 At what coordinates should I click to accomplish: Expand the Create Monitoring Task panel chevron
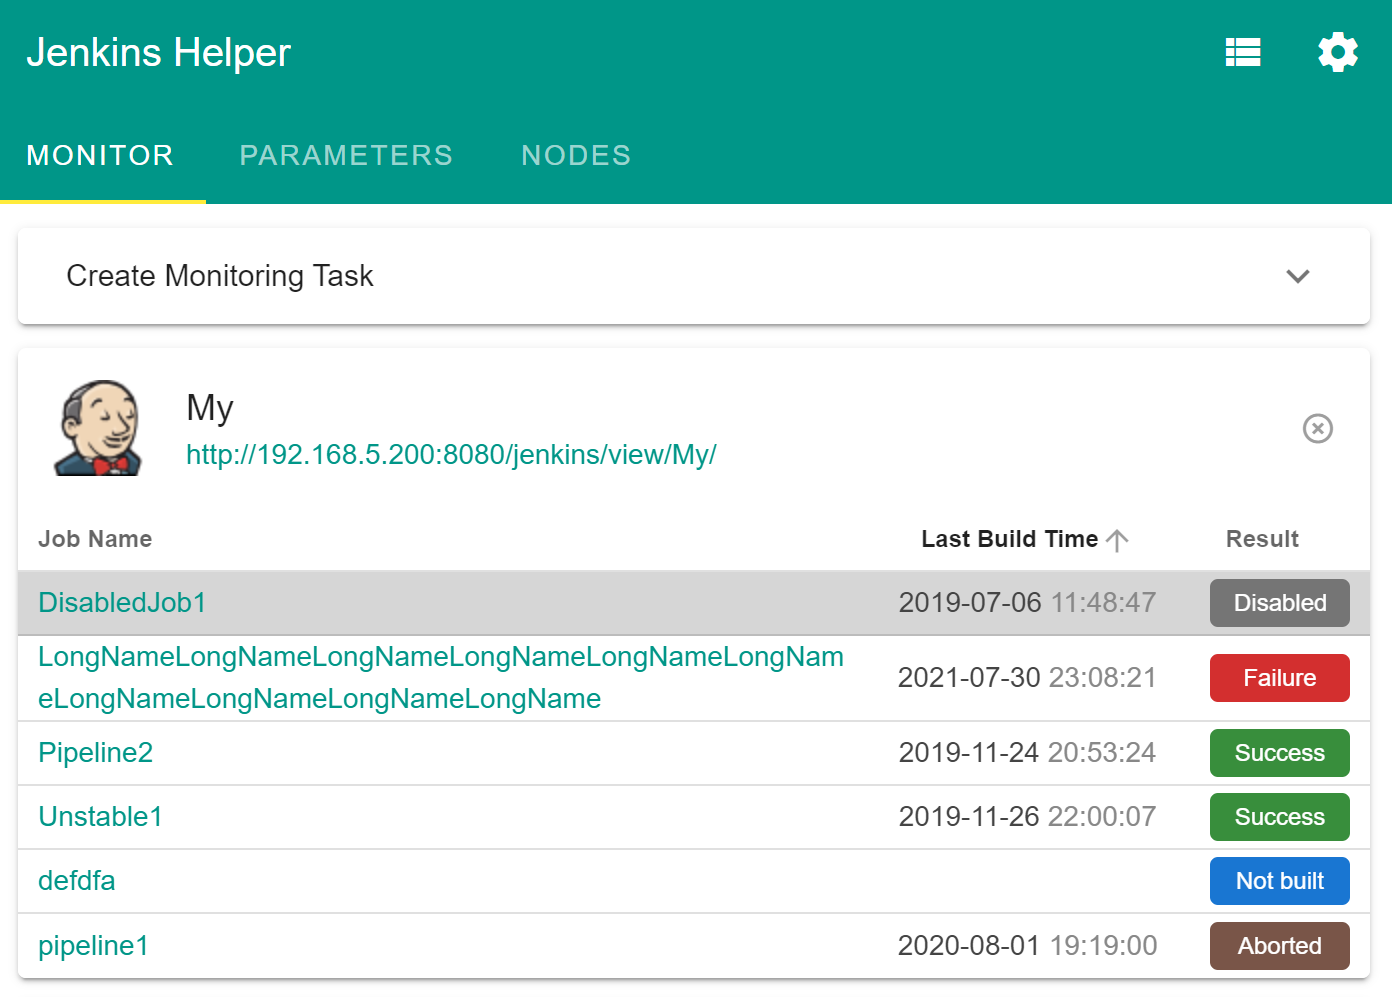pyautogui.click(x=1298, y=276)
